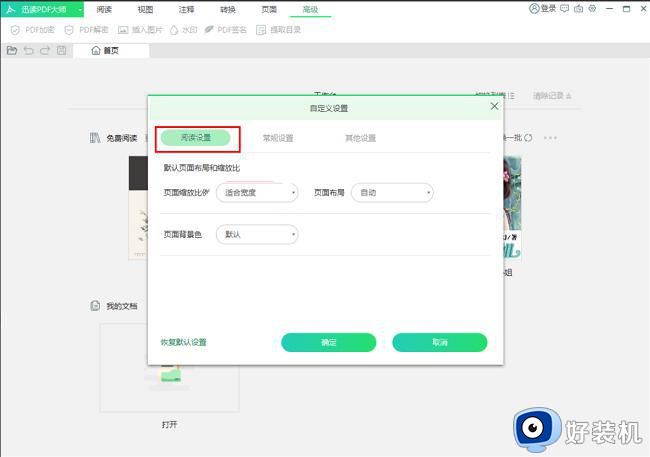This screenshot has width=650, height=457.
Task: Click the three-dots more icon
Action: pyautogui.click(x=551, y=138)
